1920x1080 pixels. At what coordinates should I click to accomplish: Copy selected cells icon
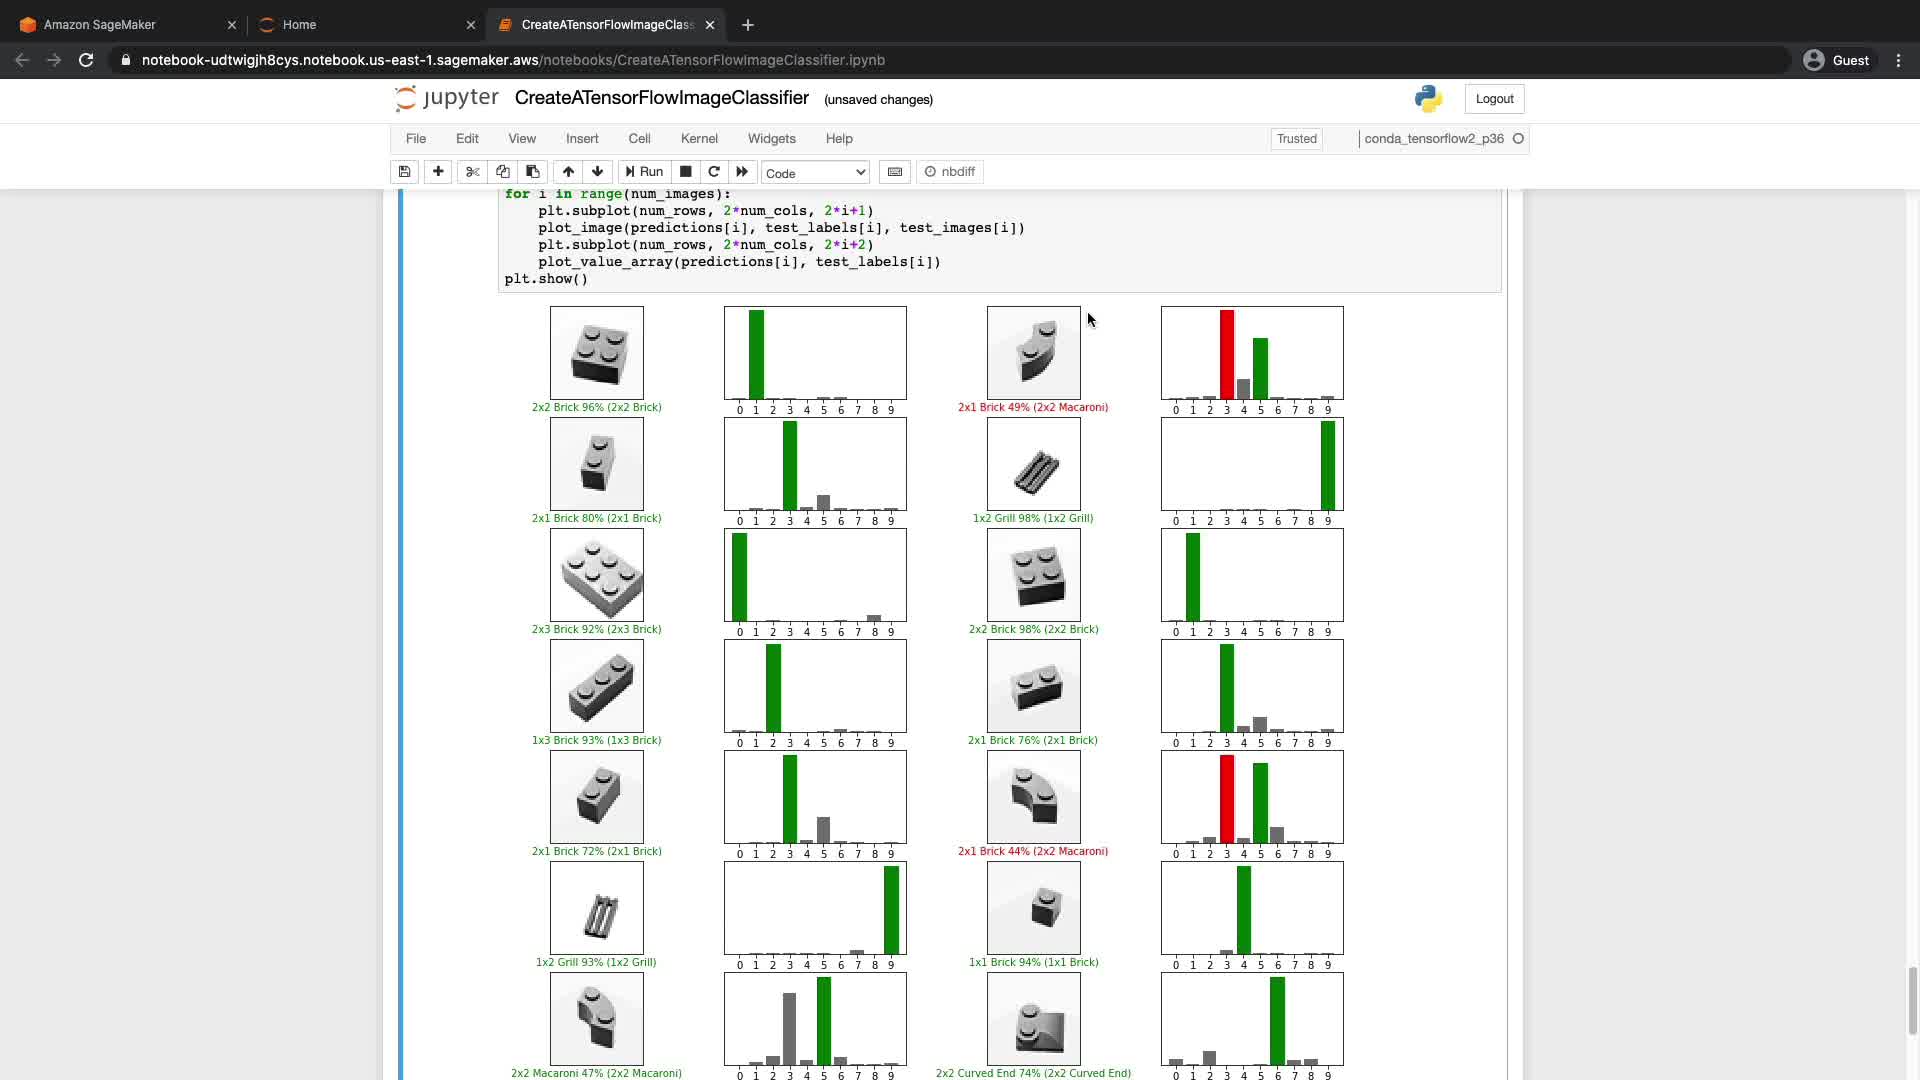(x=503, y=172)
